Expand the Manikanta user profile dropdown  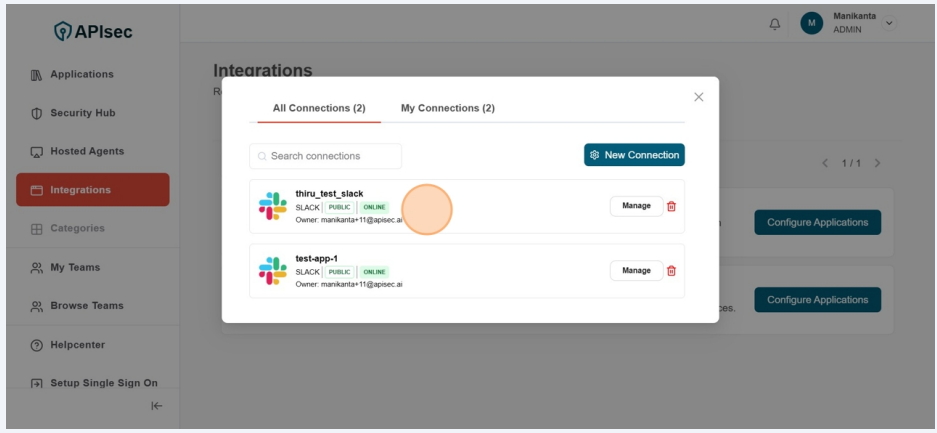(889, 23)
